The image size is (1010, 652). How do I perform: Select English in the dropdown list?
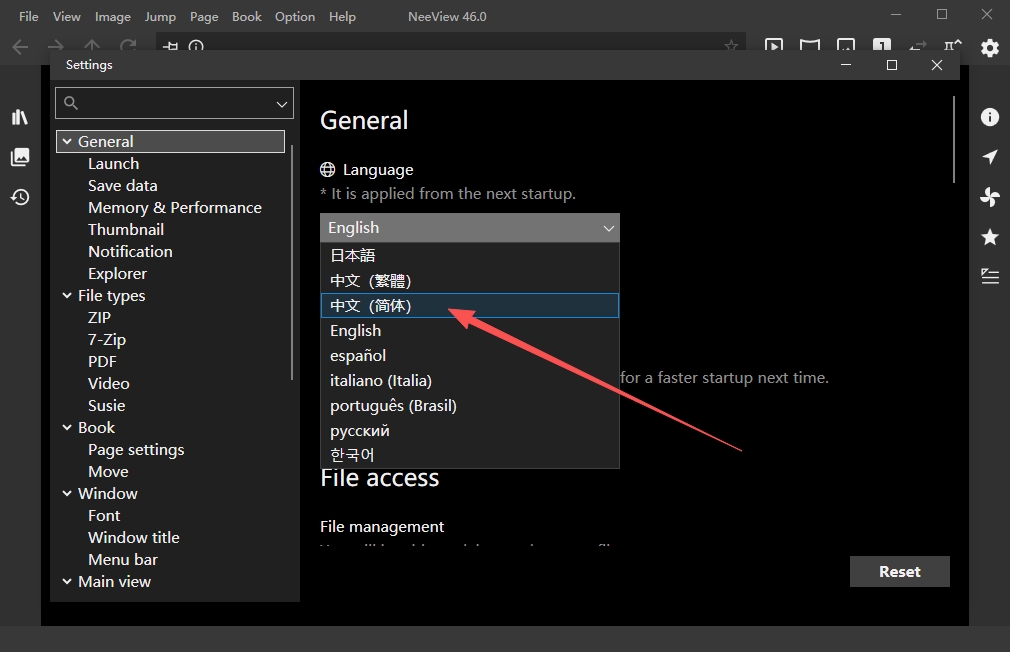tap(470, 331)
